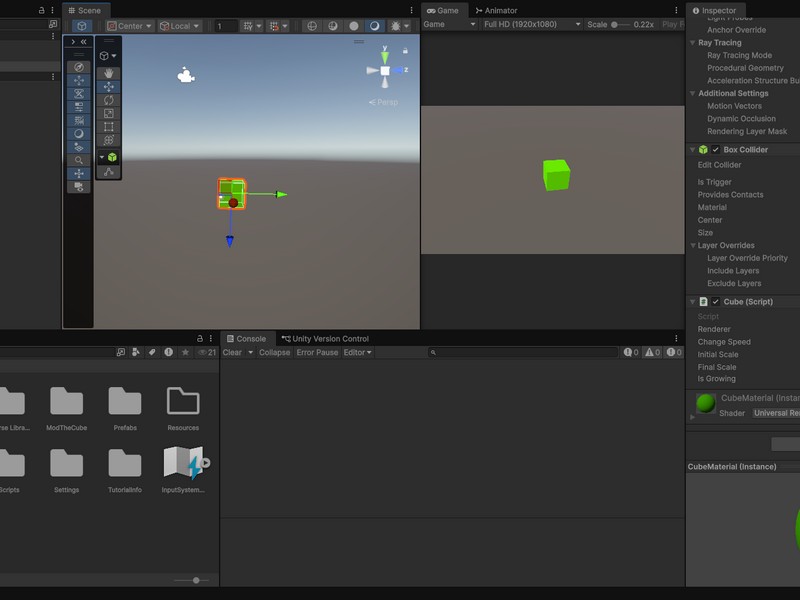Click the Persp projection label
The height and width of the screenshot is (600, 800).
383,102
